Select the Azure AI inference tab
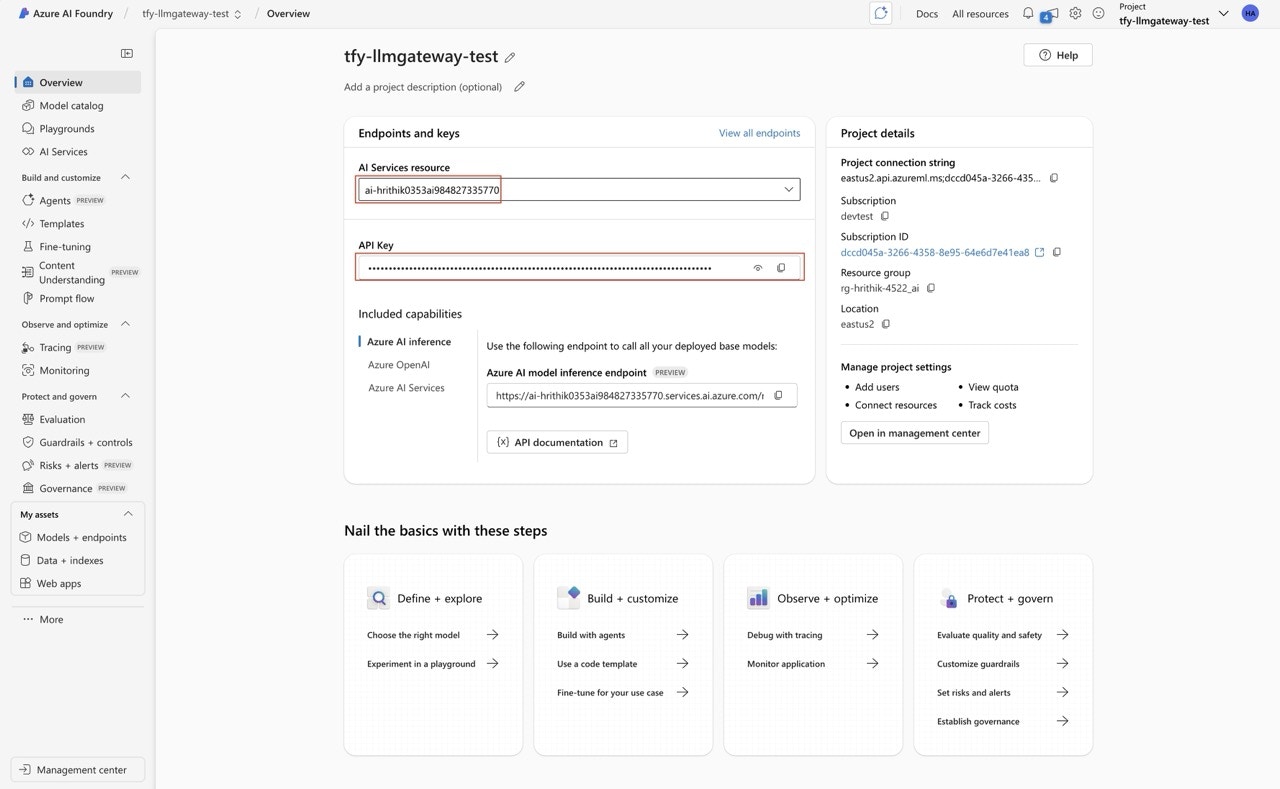The width and height of the screenshot is (1280, 789). [x=409, y=342]
